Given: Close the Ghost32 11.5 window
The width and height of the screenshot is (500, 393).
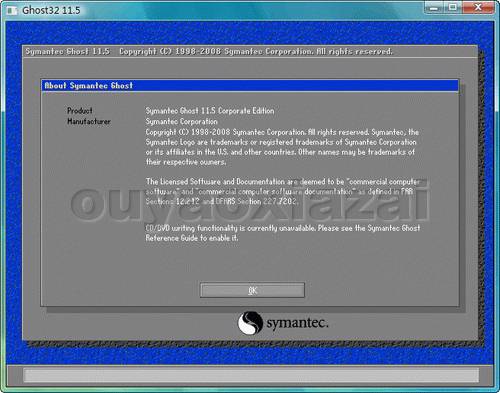Looking at the screenshot, I should coord(478,7).
